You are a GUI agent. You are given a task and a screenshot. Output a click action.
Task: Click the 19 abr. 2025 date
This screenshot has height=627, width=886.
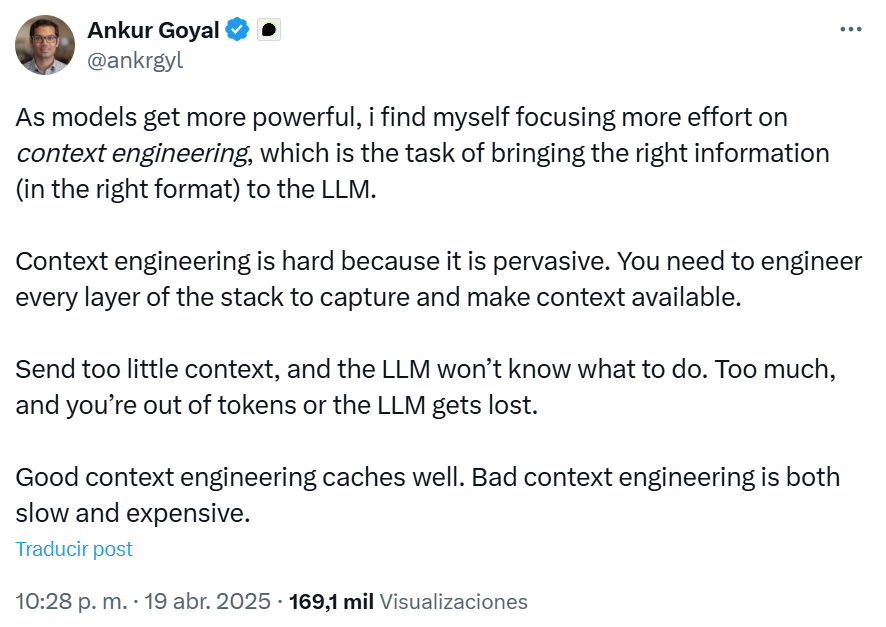(208, 602)
